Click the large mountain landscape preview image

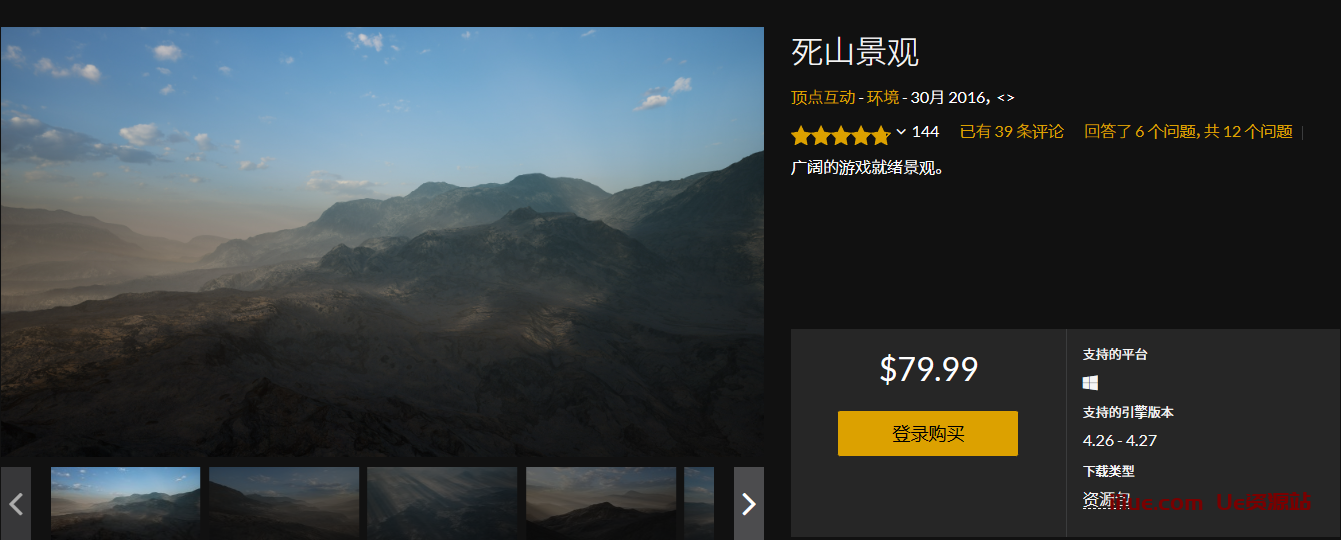tap(382, 242)
